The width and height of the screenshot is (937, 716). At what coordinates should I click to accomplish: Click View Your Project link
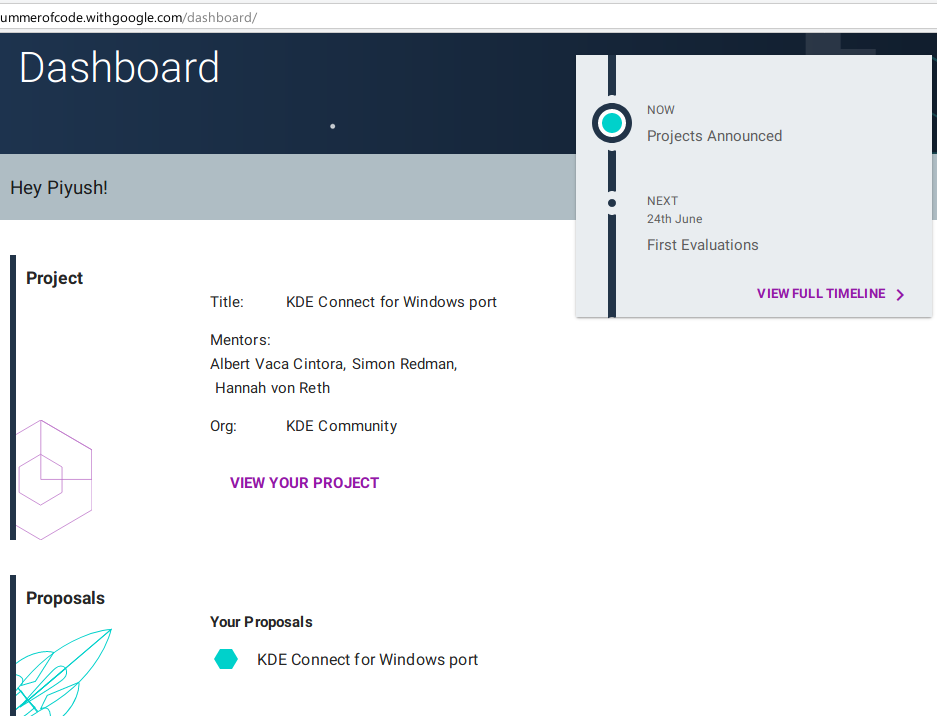304,483
